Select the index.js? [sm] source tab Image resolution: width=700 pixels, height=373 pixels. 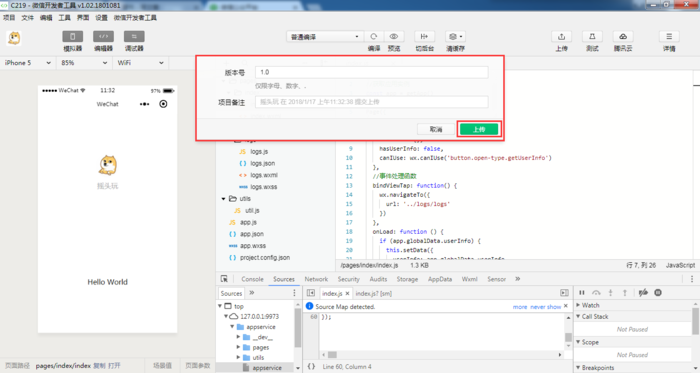[374, 293]
